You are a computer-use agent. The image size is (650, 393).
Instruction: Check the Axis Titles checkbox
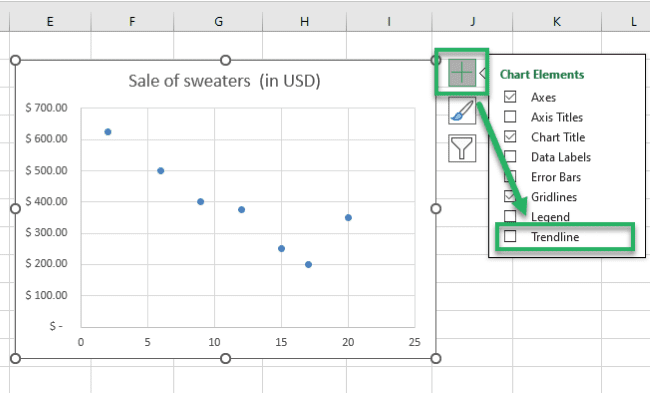click(x=510, y=116)
